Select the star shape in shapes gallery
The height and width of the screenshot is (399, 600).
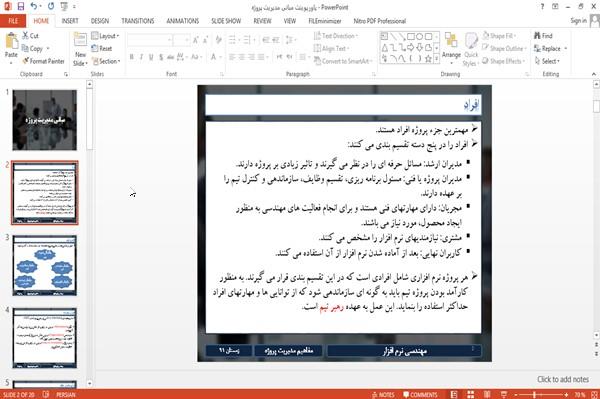(429, 59)
